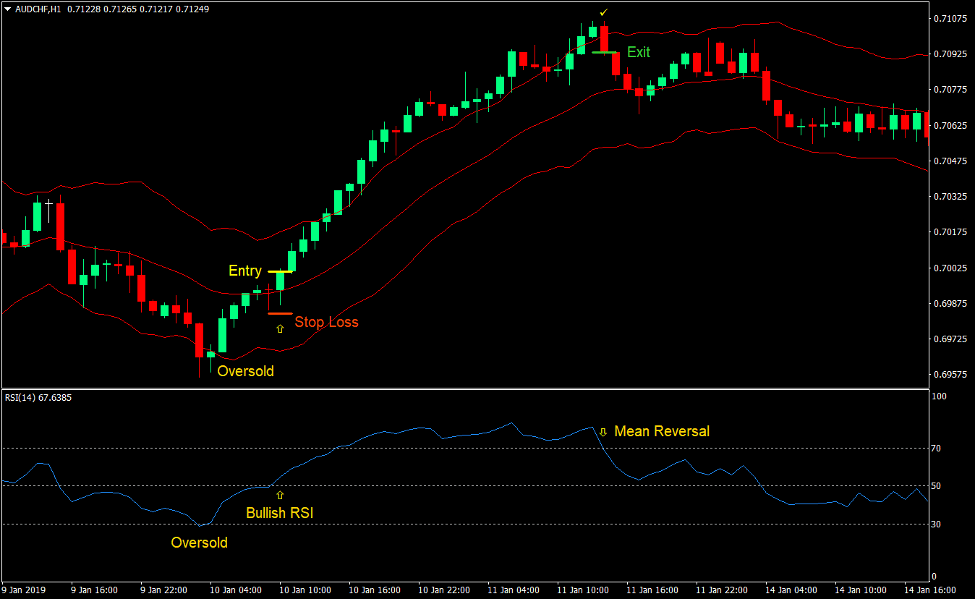Click the Oversold label in the price chart
This screenshot has width=977, height=600.
point(245,371)
